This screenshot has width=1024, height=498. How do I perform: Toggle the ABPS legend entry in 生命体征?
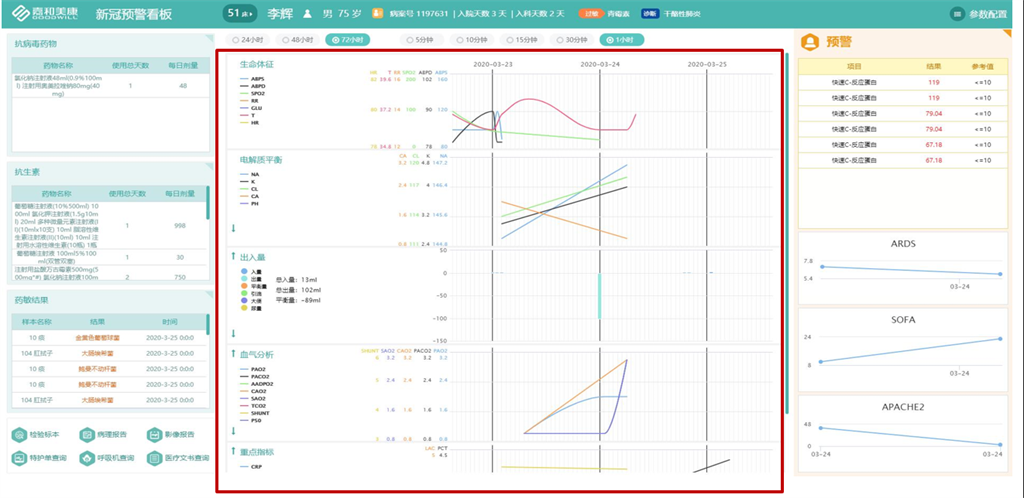pyautogui.click(x=257, y=78)
